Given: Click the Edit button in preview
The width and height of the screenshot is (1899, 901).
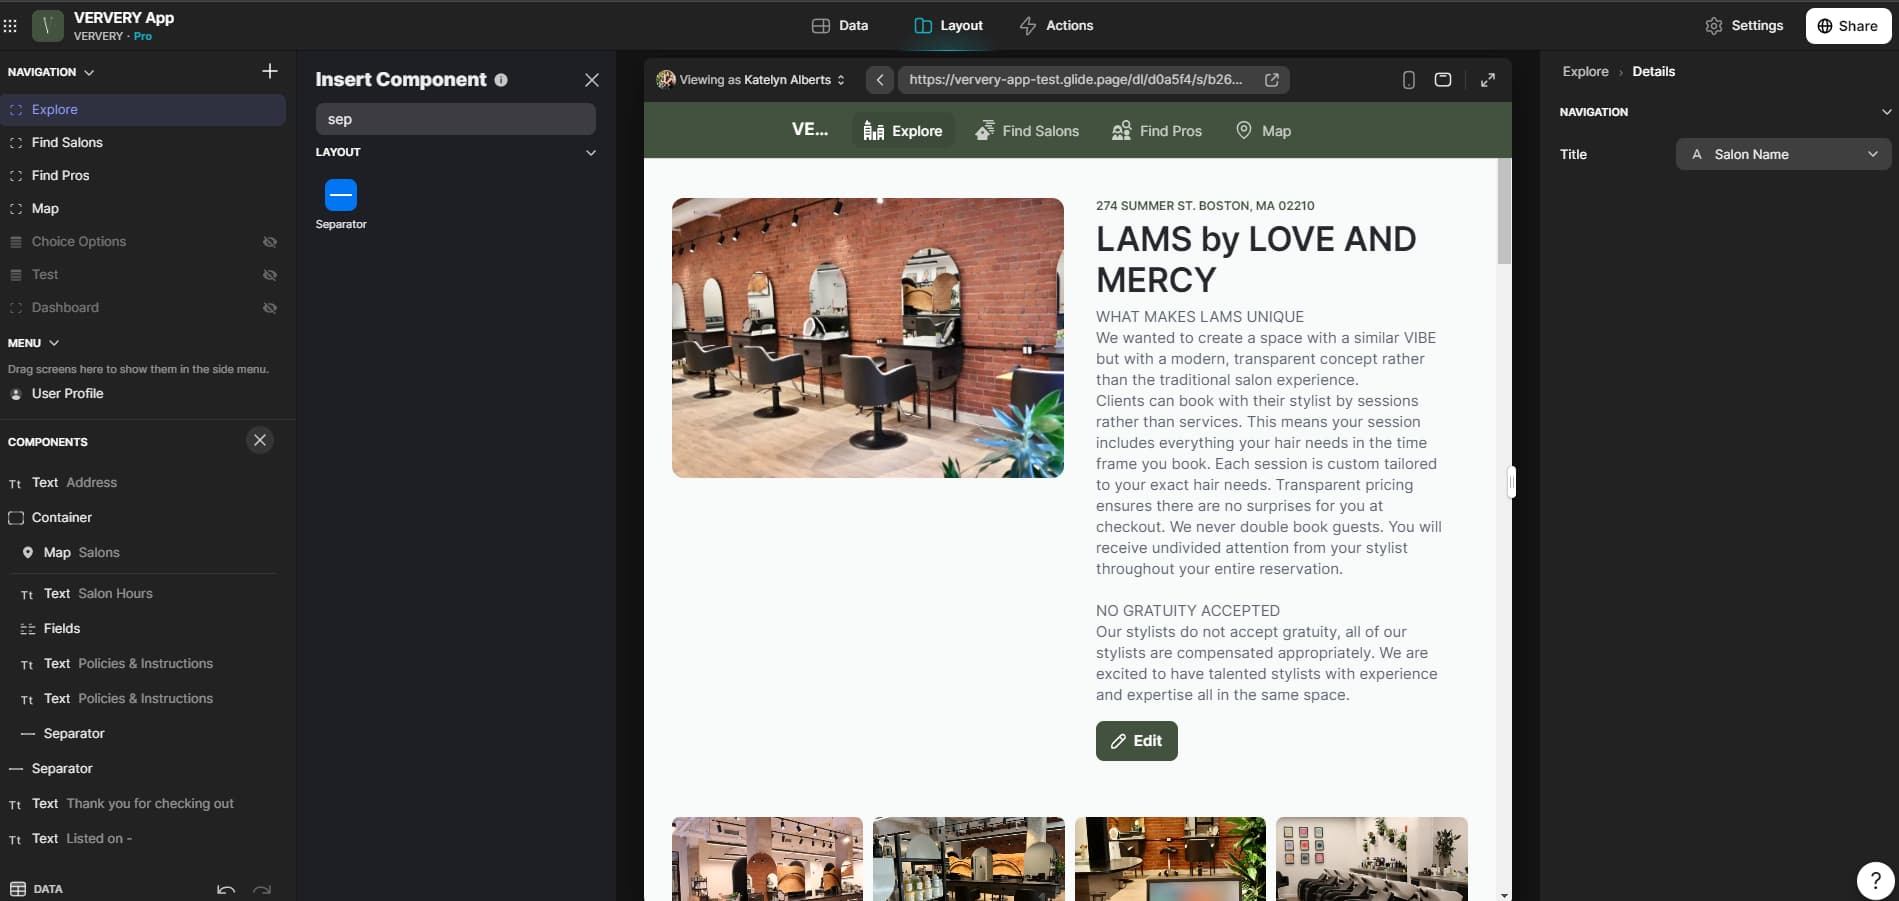Looking at the screenshot, I should pyautogui.click(x=1136, y=741).
